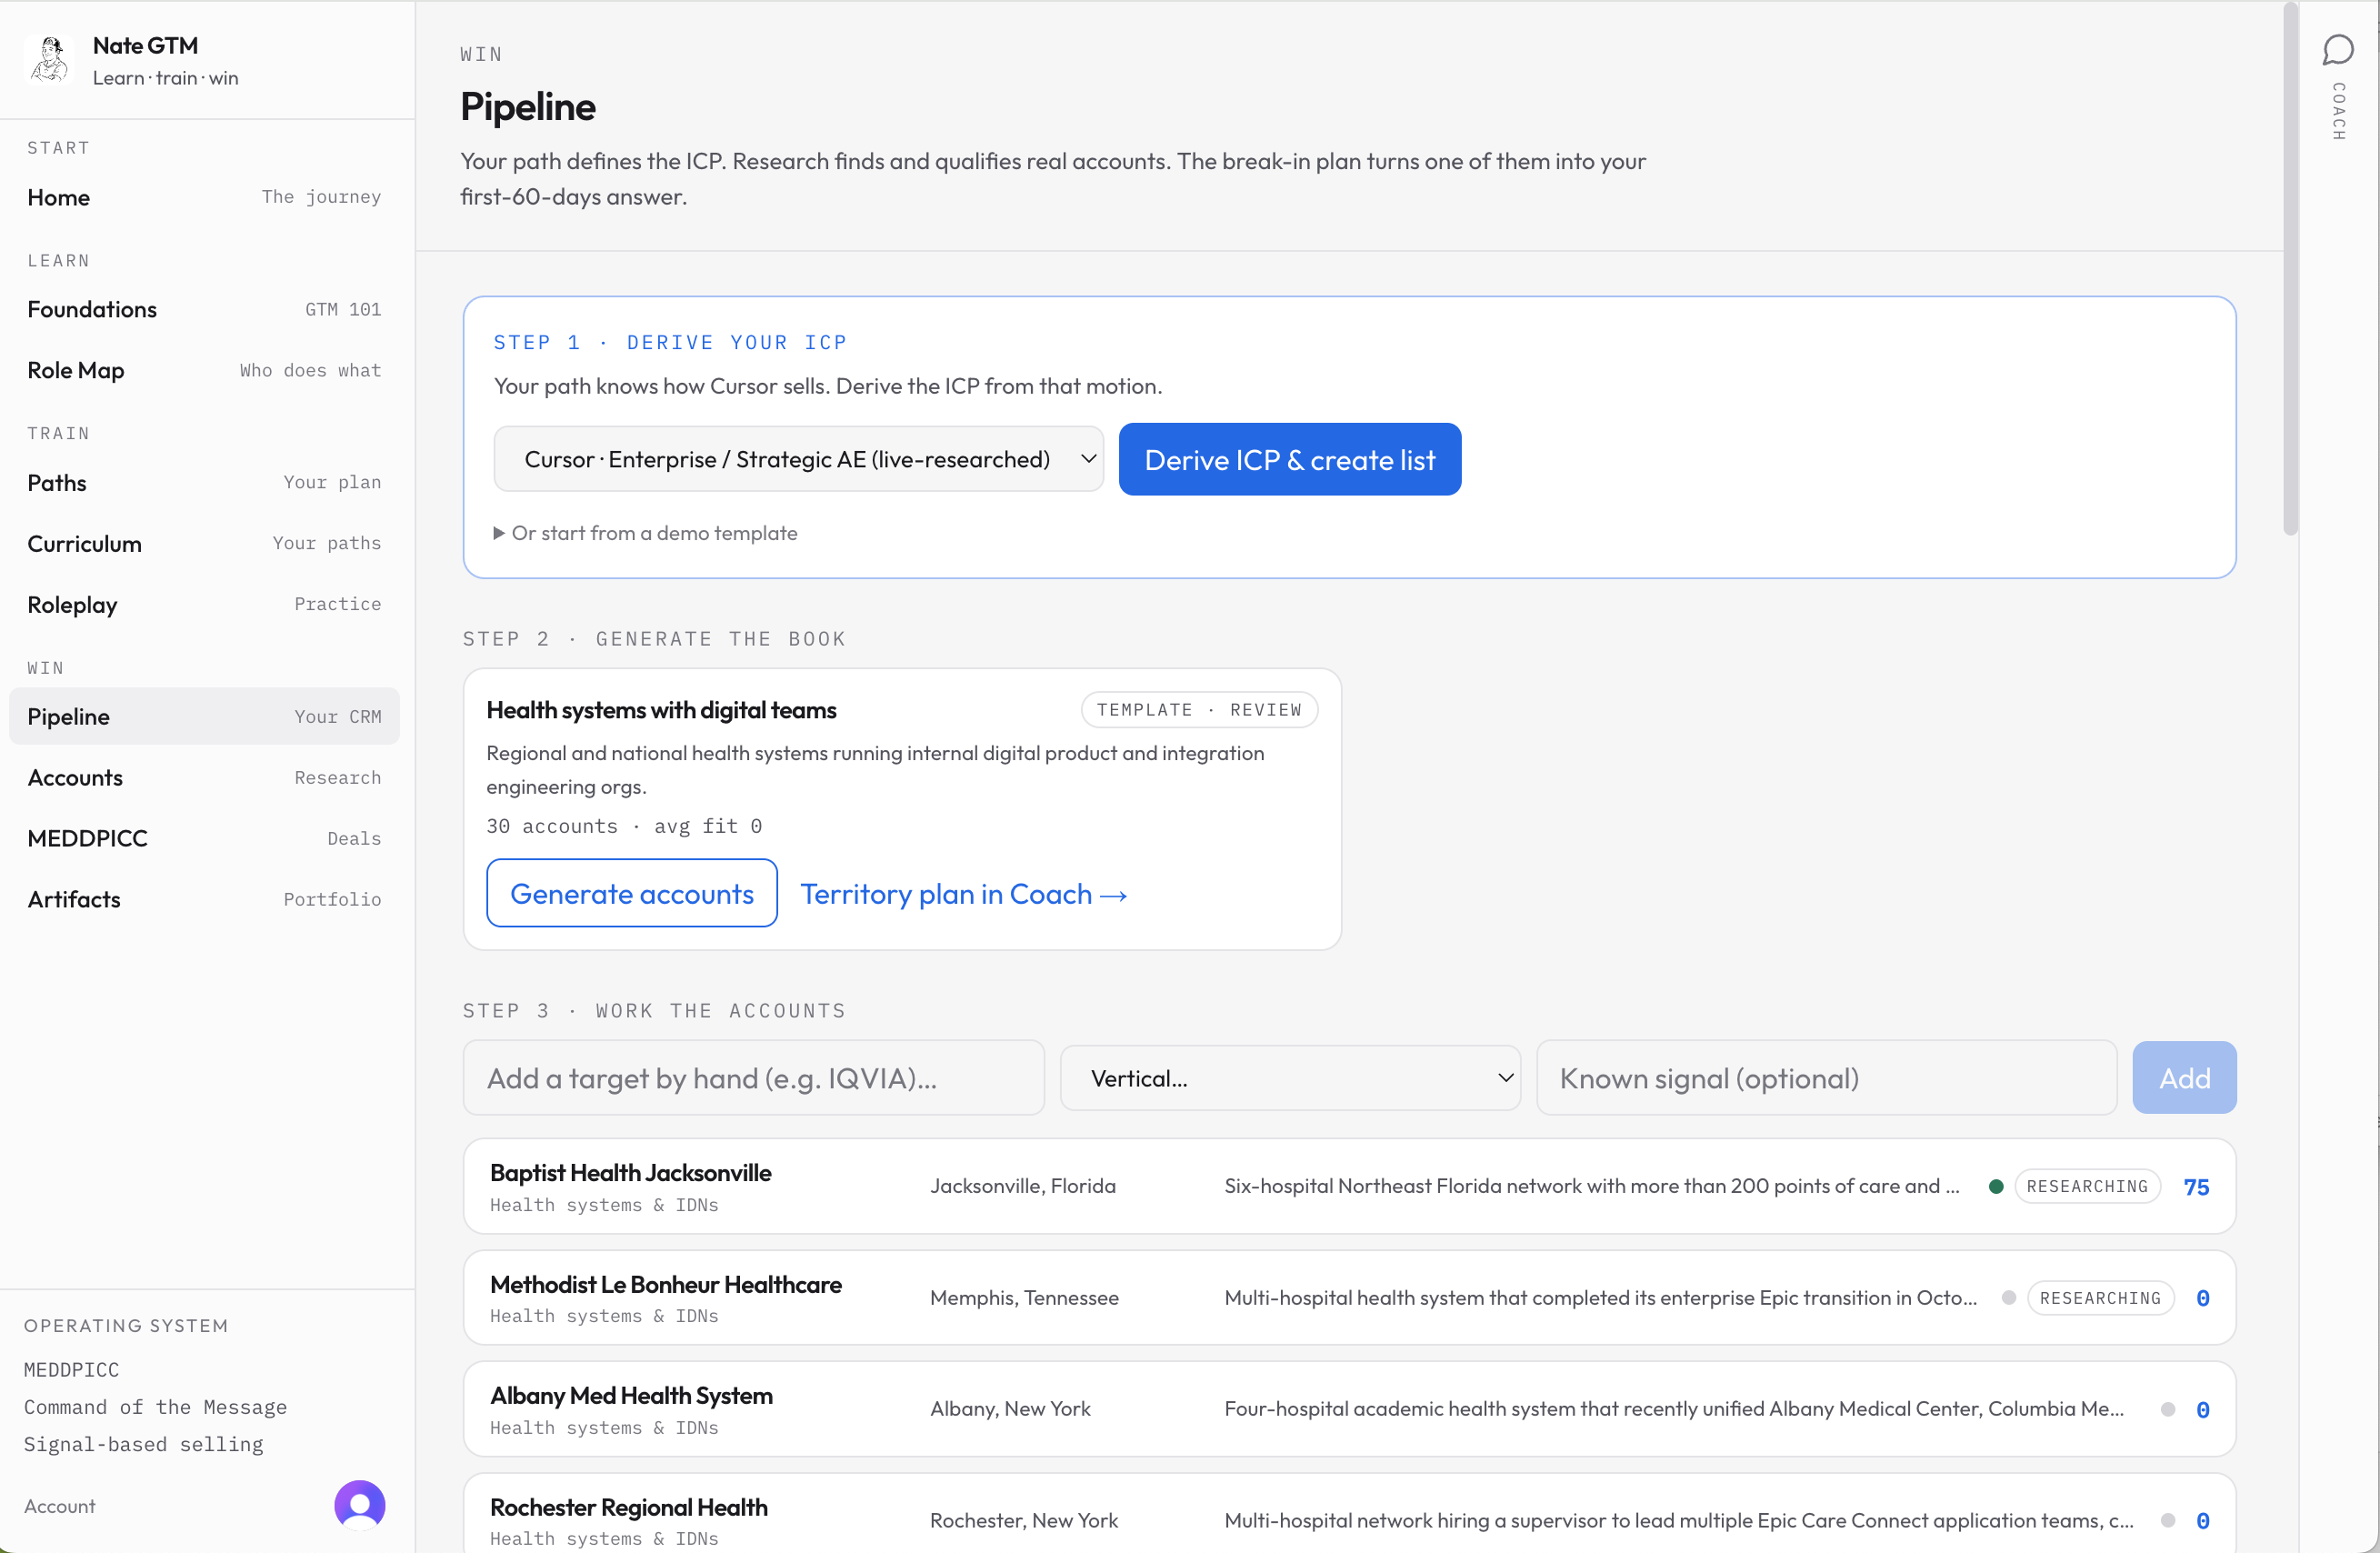Focus the Add a target by hand field

pos(753,1078)
